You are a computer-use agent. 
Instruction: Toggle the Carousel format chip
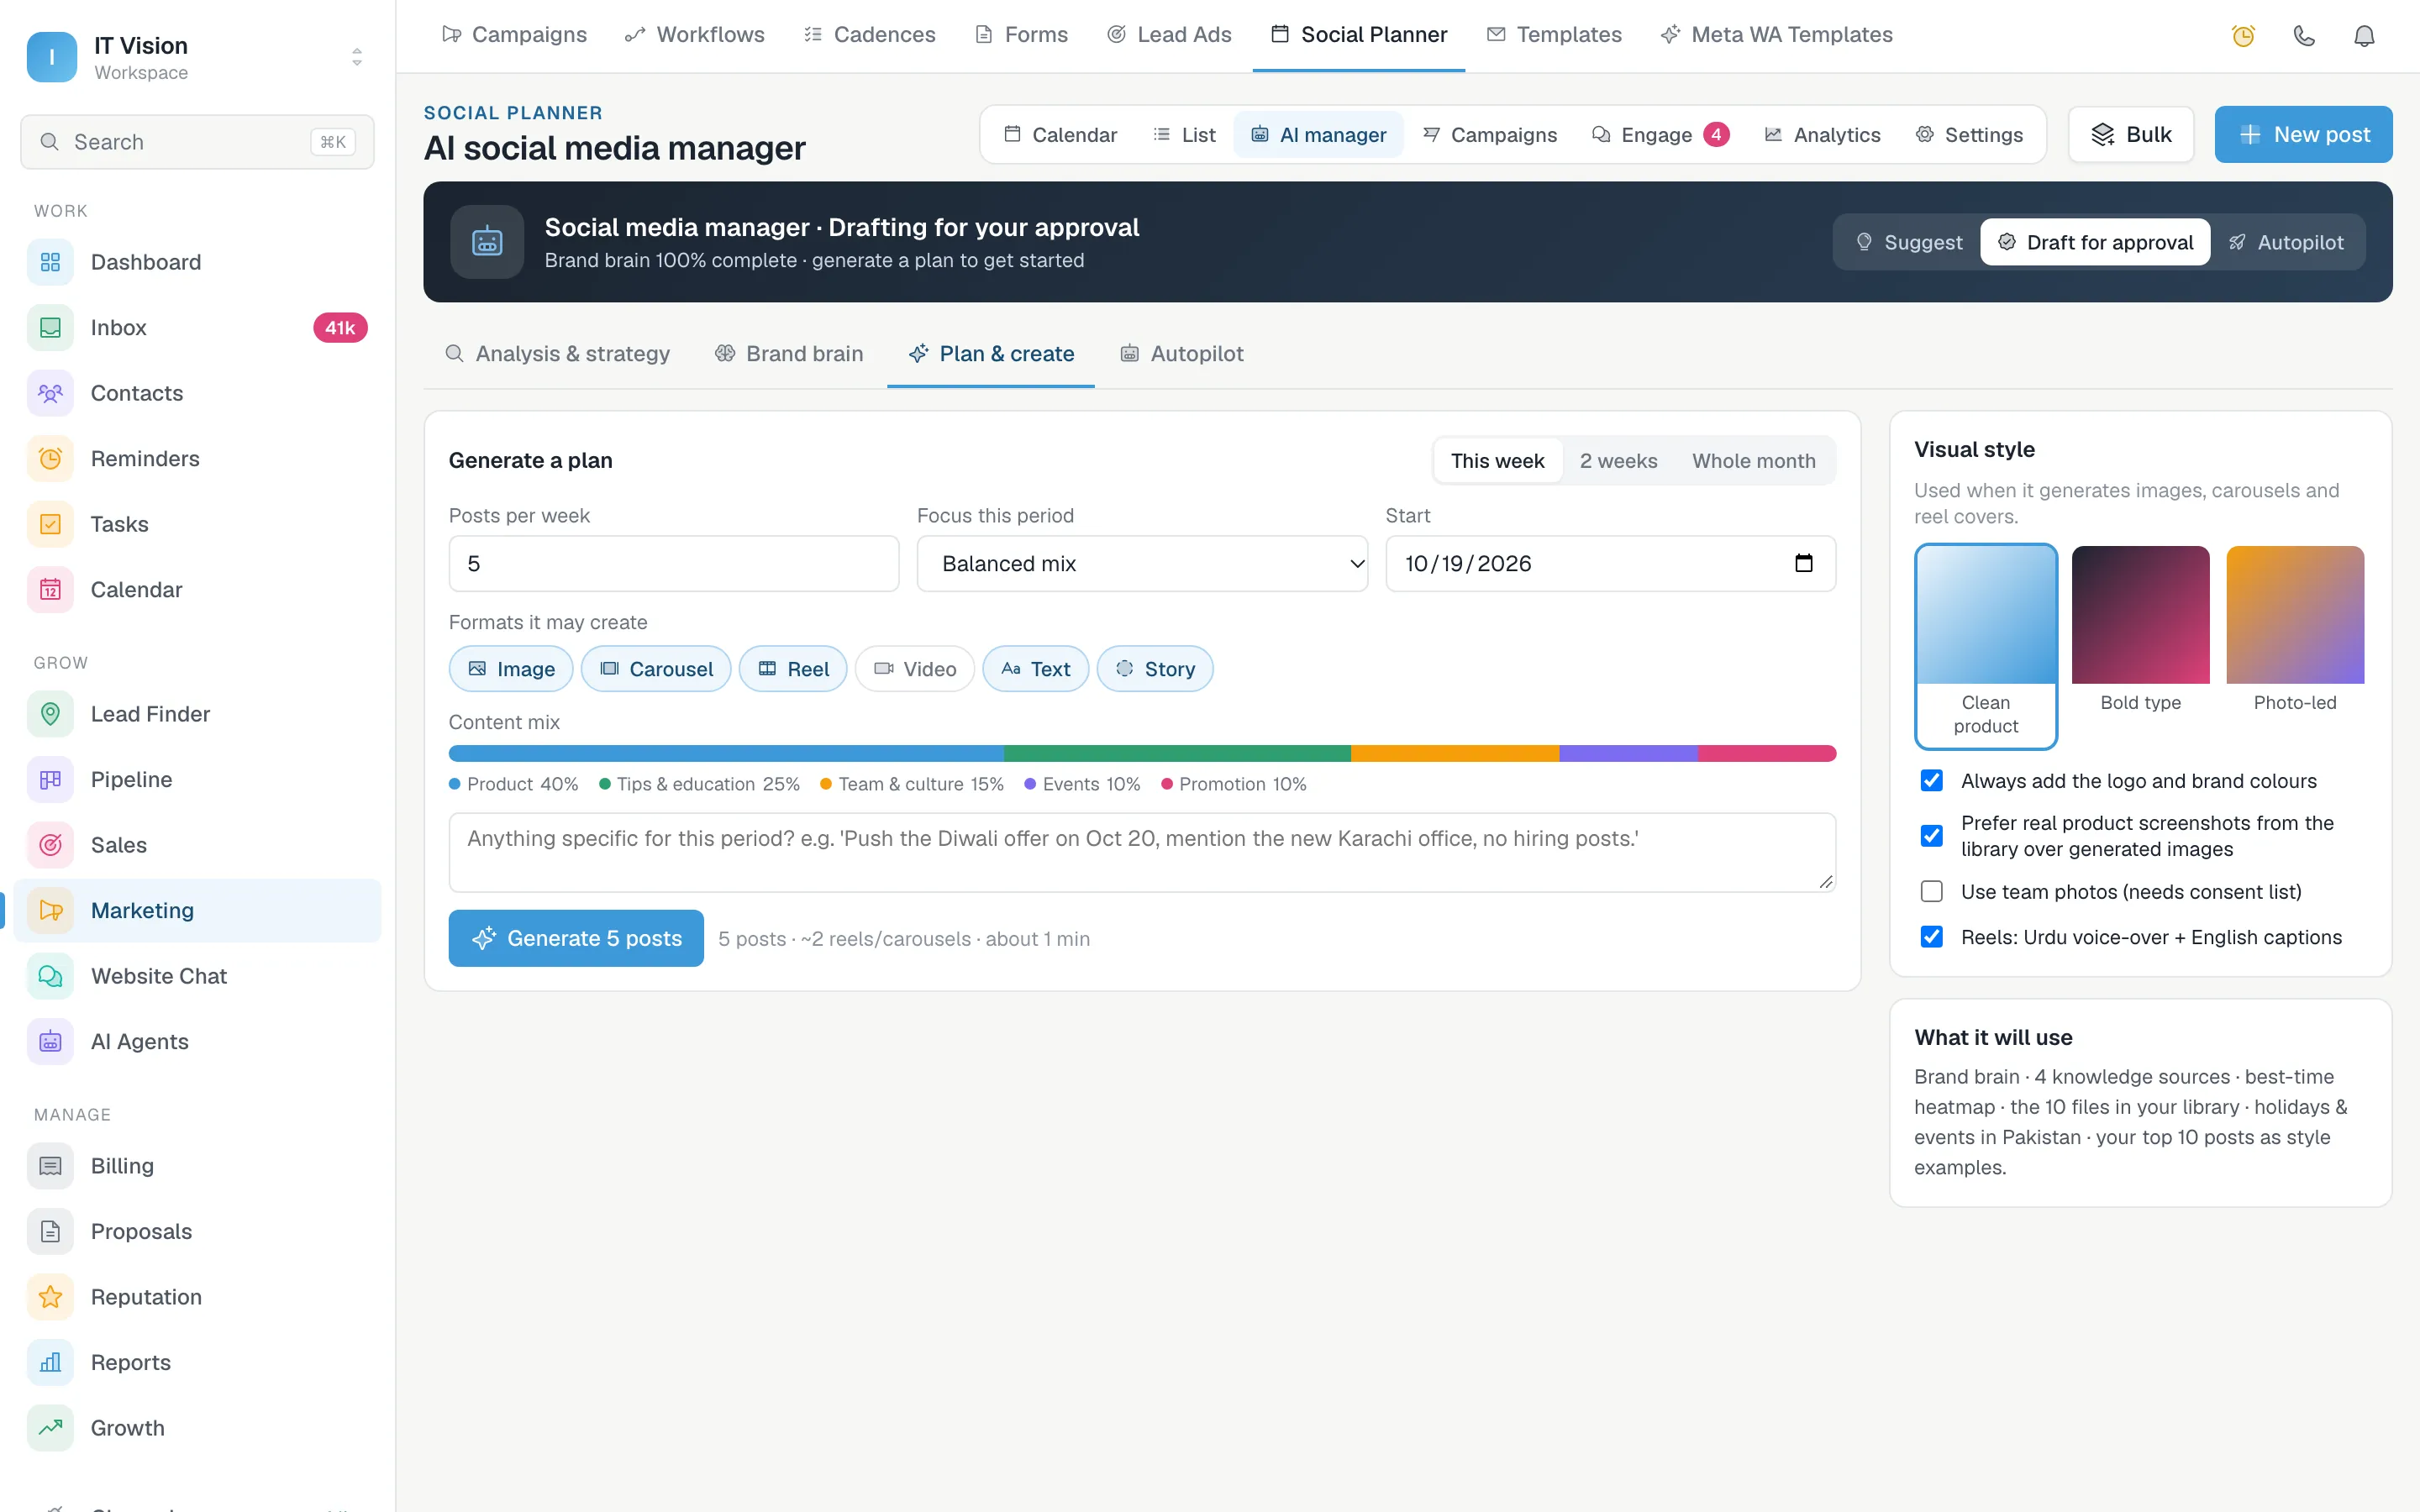[656, 669]
